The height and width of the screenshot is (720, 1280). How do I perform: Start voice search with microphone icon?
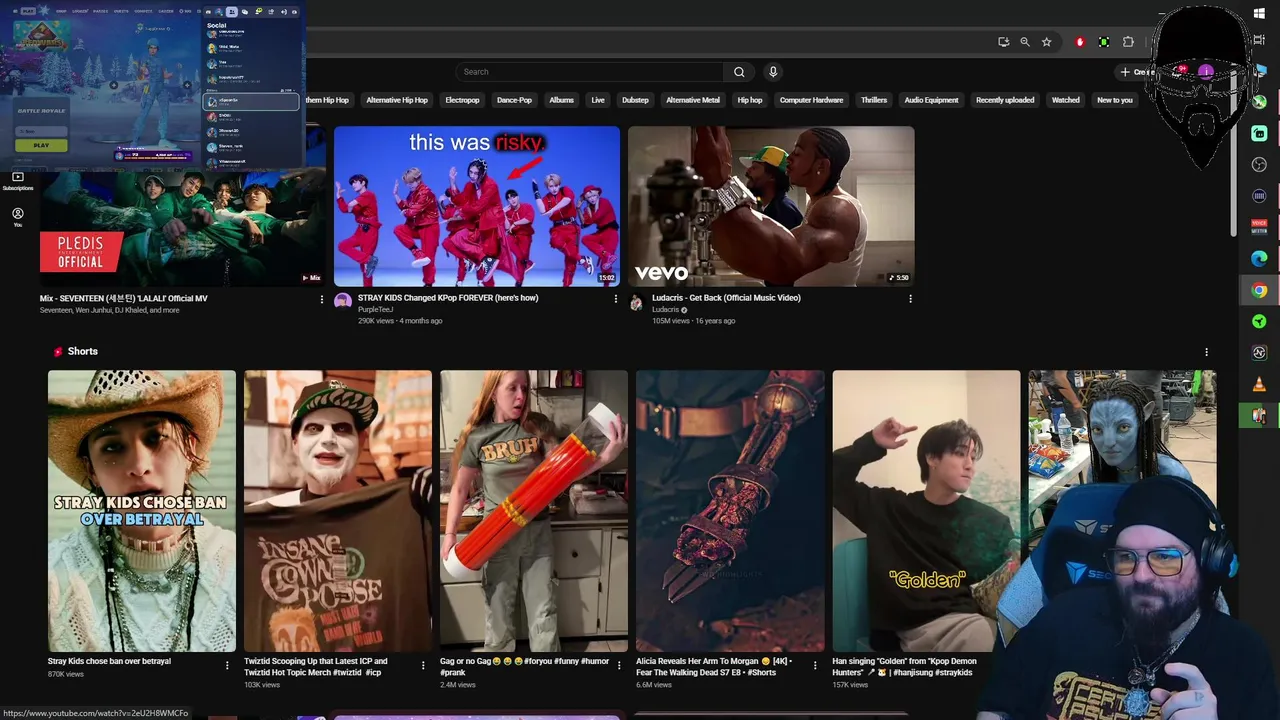(772, 72)
